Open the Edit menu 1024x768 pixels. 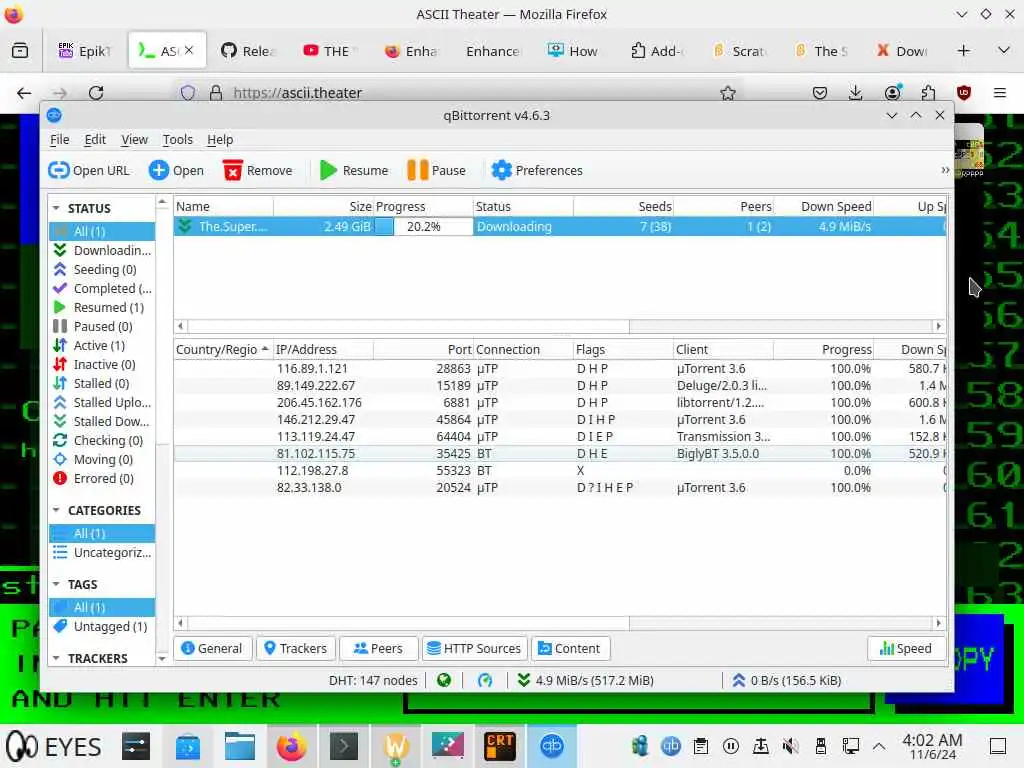point(95,139)
